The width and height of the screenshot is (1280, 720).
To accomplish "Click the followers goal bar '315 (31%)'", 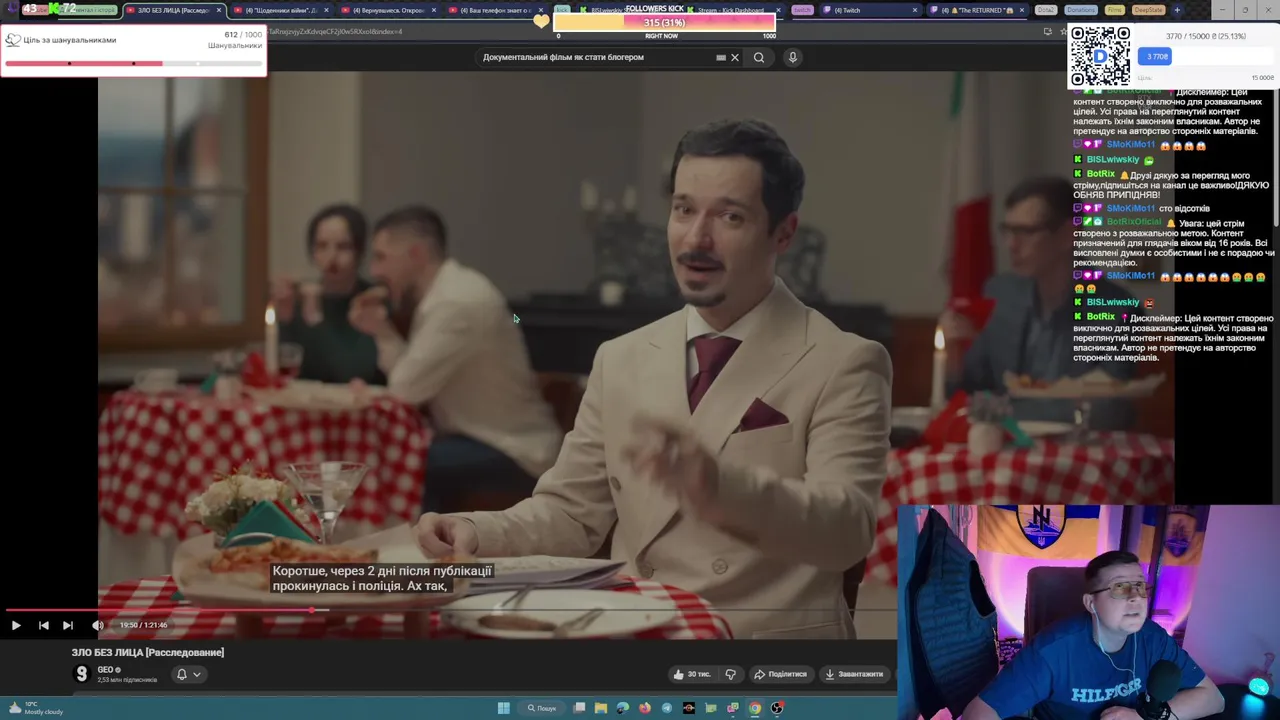I will (664, 23).
